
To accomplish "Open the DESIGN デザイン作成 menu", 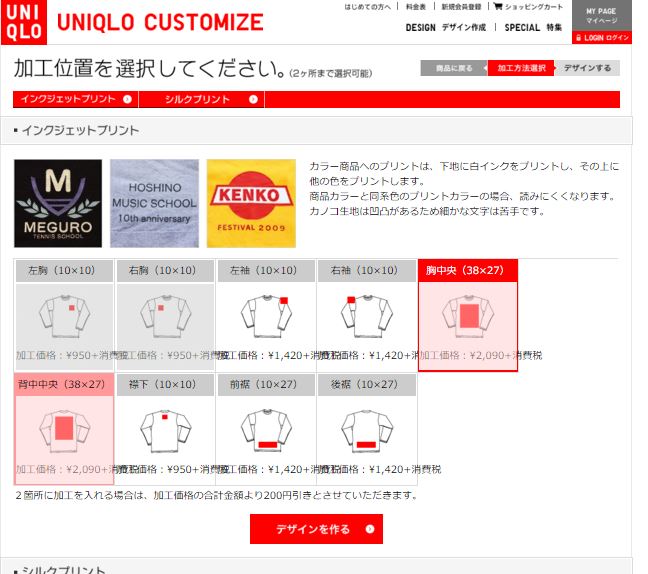I will [446, 28].
